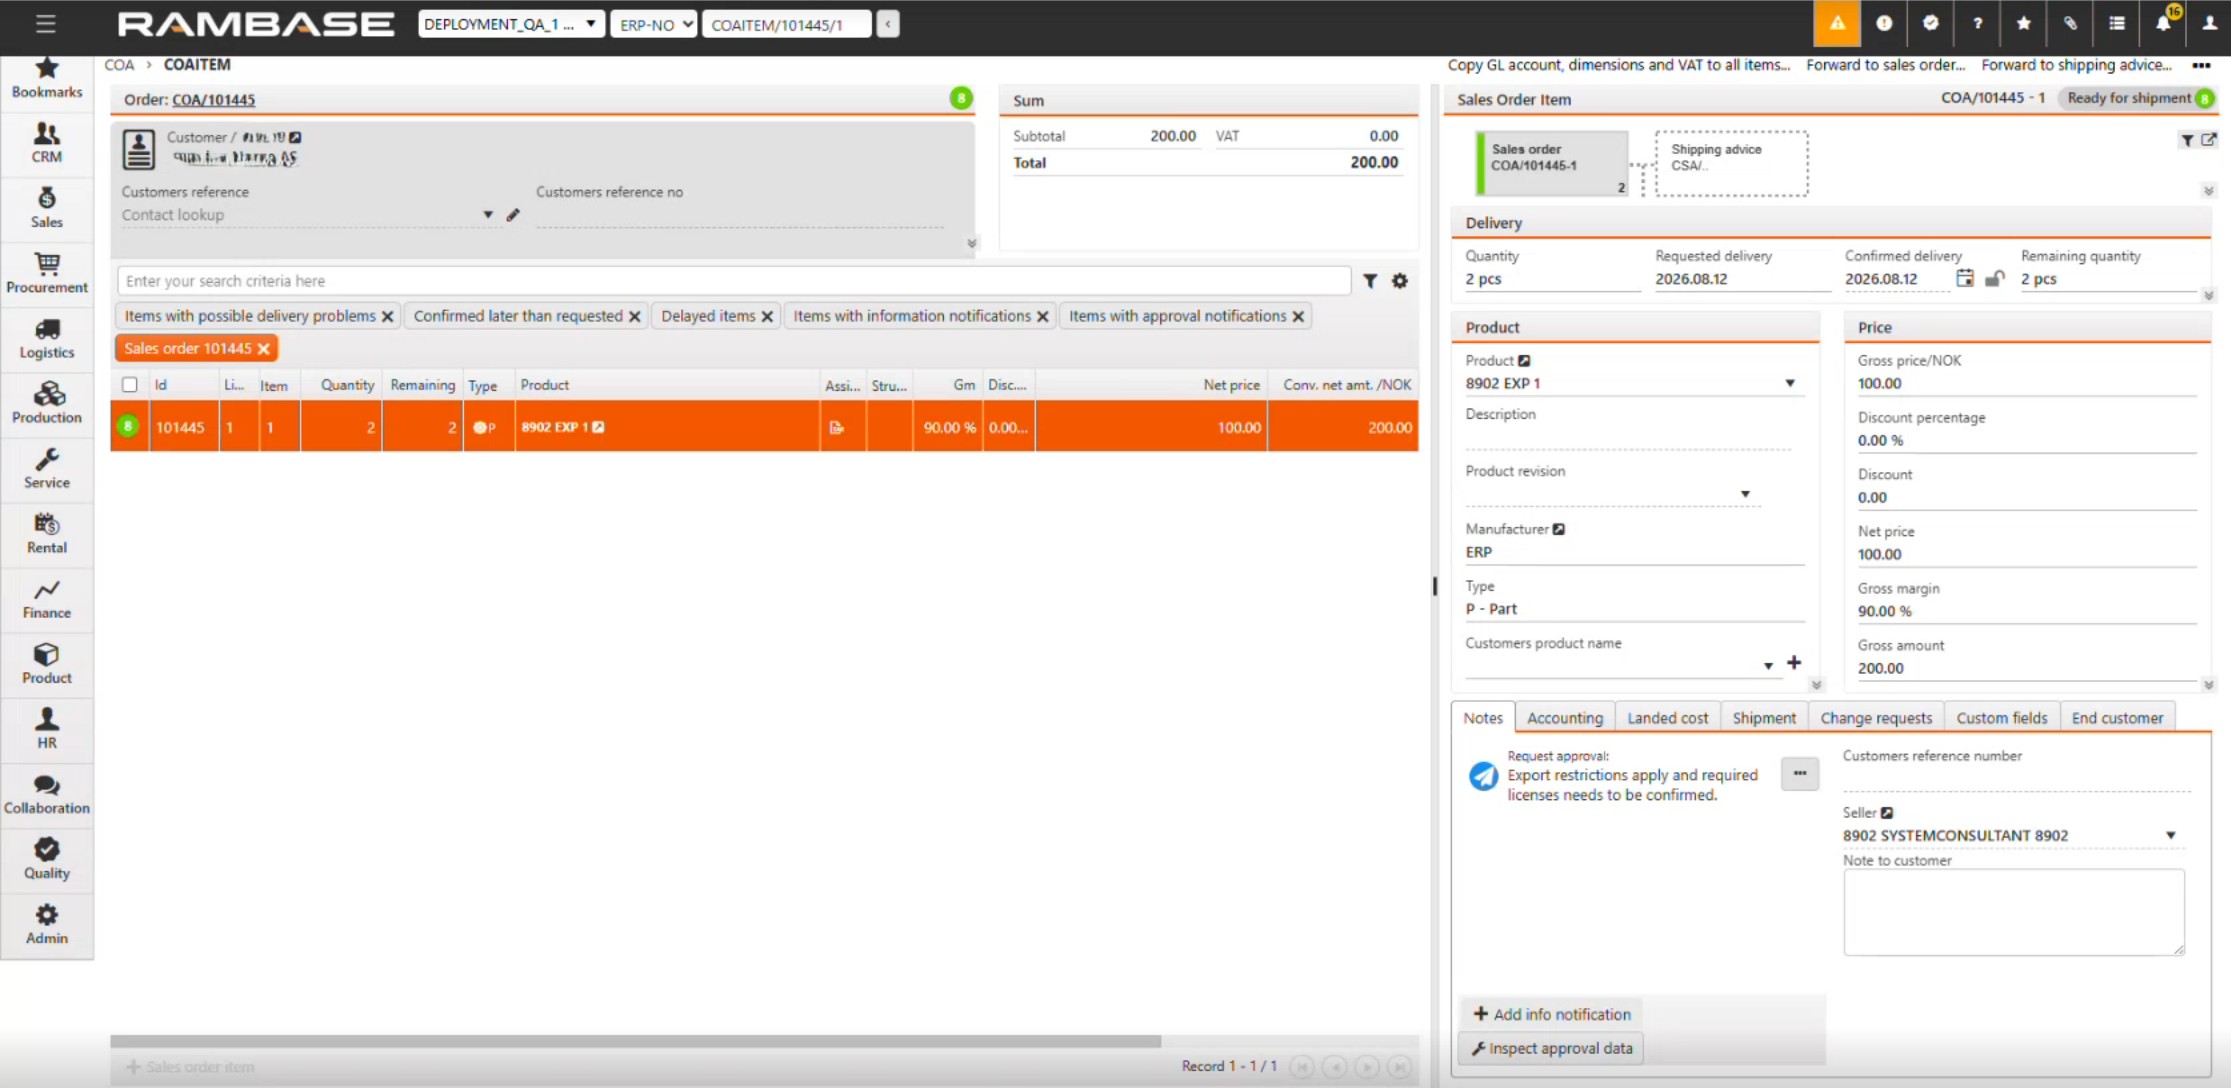Switch to the Shipment tab
2231x1088 pixels.
[1764, 718]
